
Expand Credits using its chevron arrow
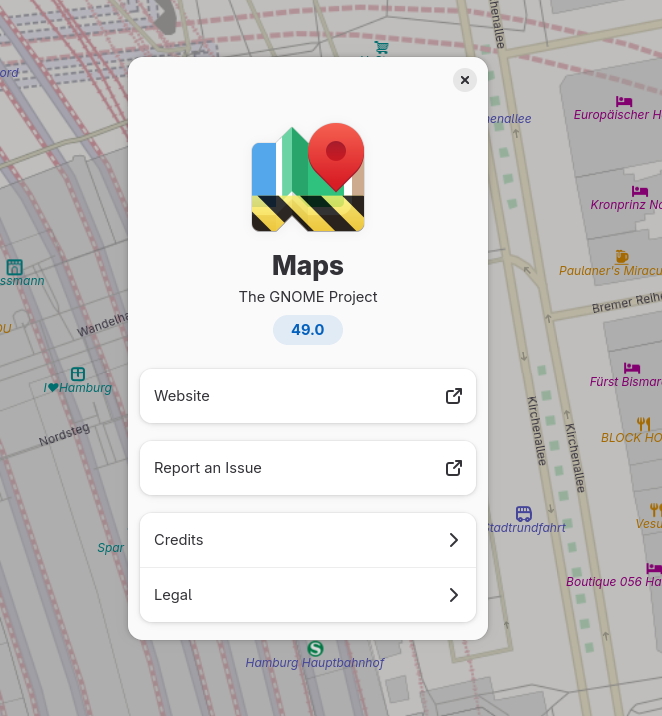pyautogui.click(x=454, y=540)
